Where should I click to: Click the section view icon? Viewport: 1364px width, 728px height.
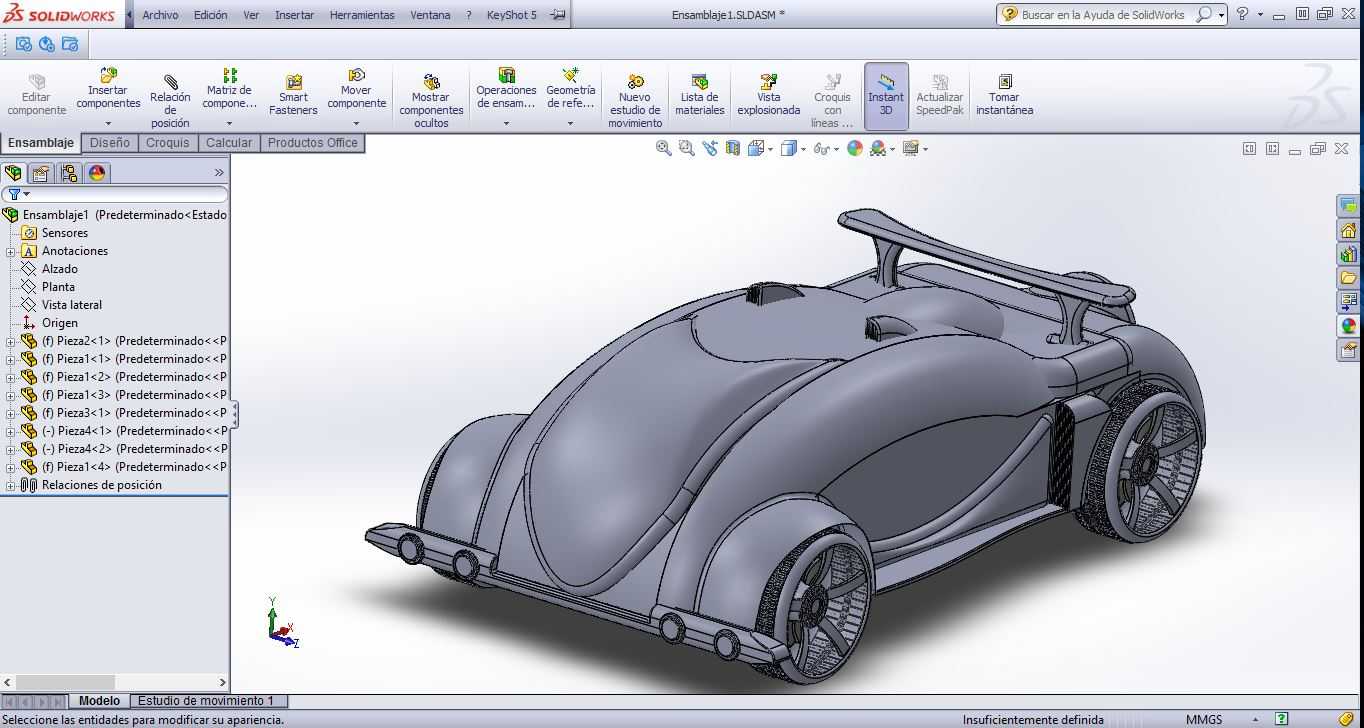click(x=732, y=148)
